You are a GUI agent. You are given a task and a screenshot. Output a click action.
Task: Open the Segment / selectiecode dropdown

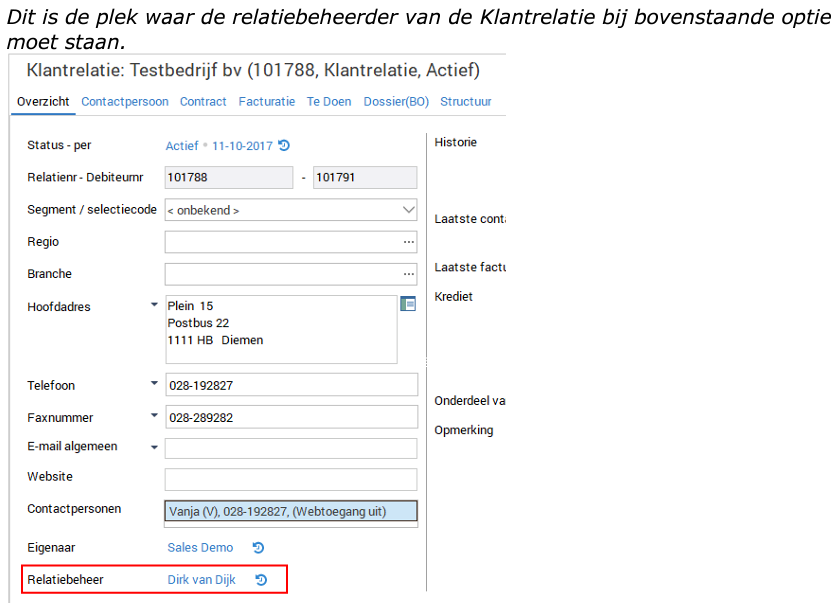pos(409,209)
